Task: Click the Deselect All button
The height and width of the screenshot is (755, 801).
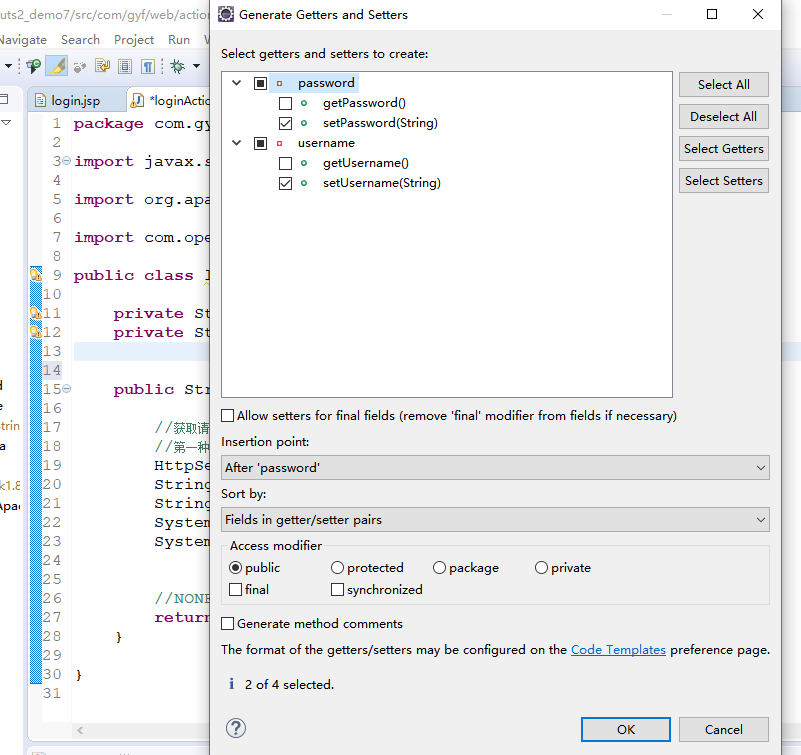Action: click(723, 116)
